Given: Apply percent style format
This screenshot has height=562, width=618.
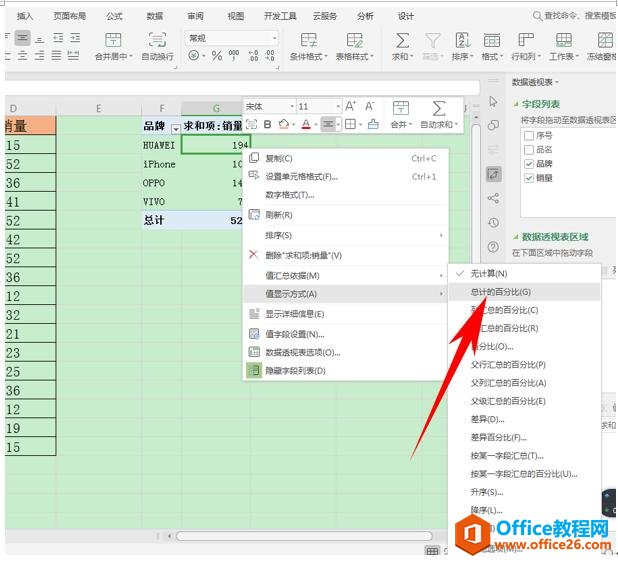Looking at the screenshot, I should coord(216,56).
